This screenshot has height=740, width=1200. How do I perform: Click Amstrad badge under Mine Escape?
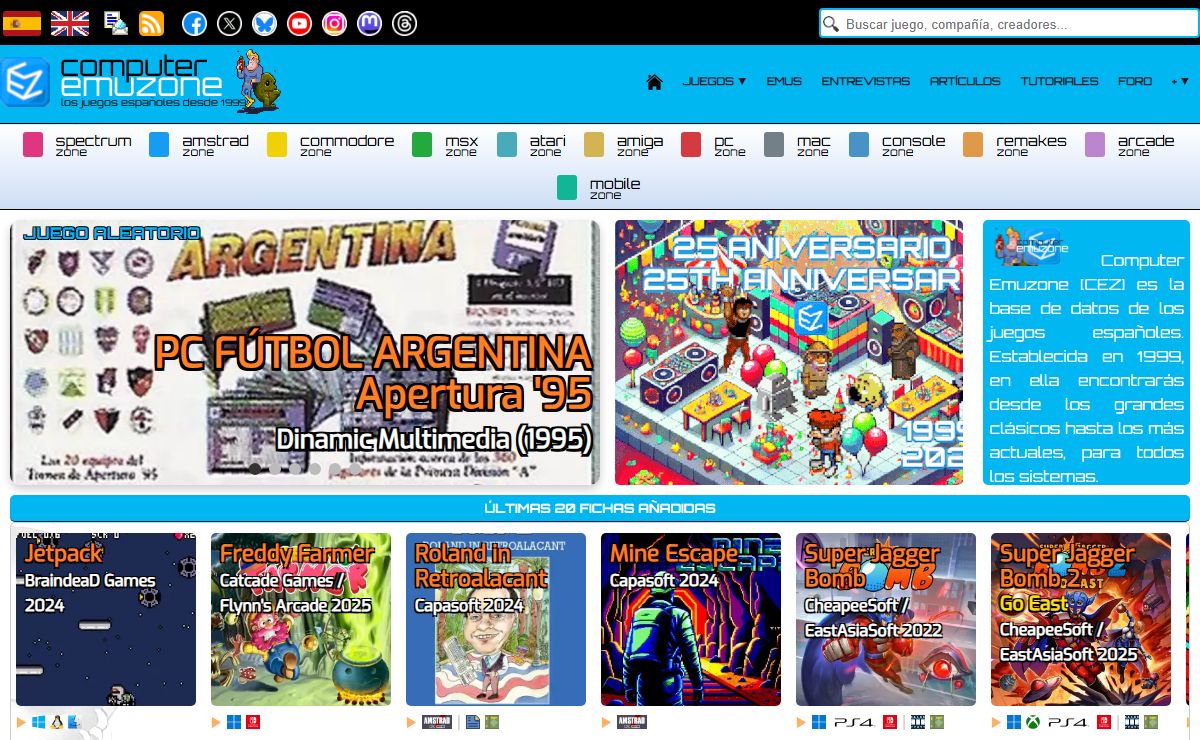632,721
